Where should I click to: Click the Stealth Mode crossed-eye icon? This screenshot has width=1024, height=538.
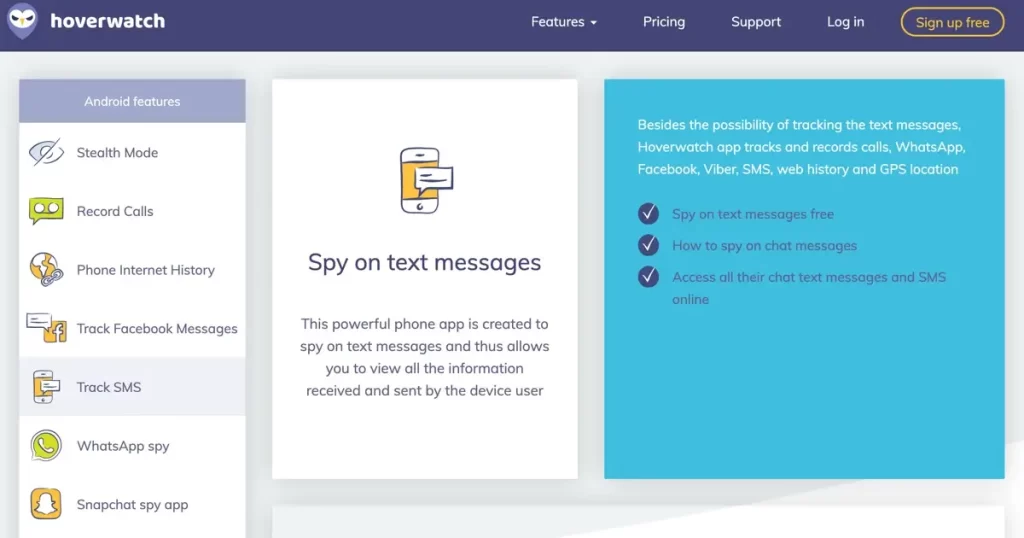click(46, 152)
